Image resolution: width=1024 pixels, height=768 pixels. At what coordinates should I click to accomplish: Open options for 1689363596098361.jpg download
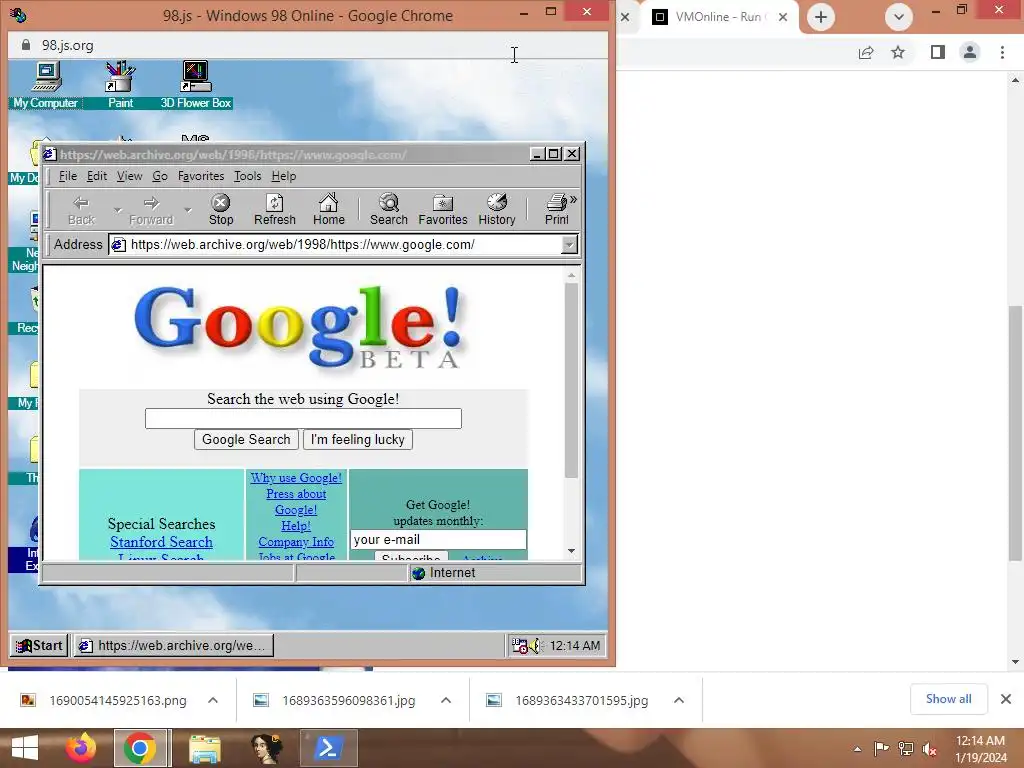point(446,700)
